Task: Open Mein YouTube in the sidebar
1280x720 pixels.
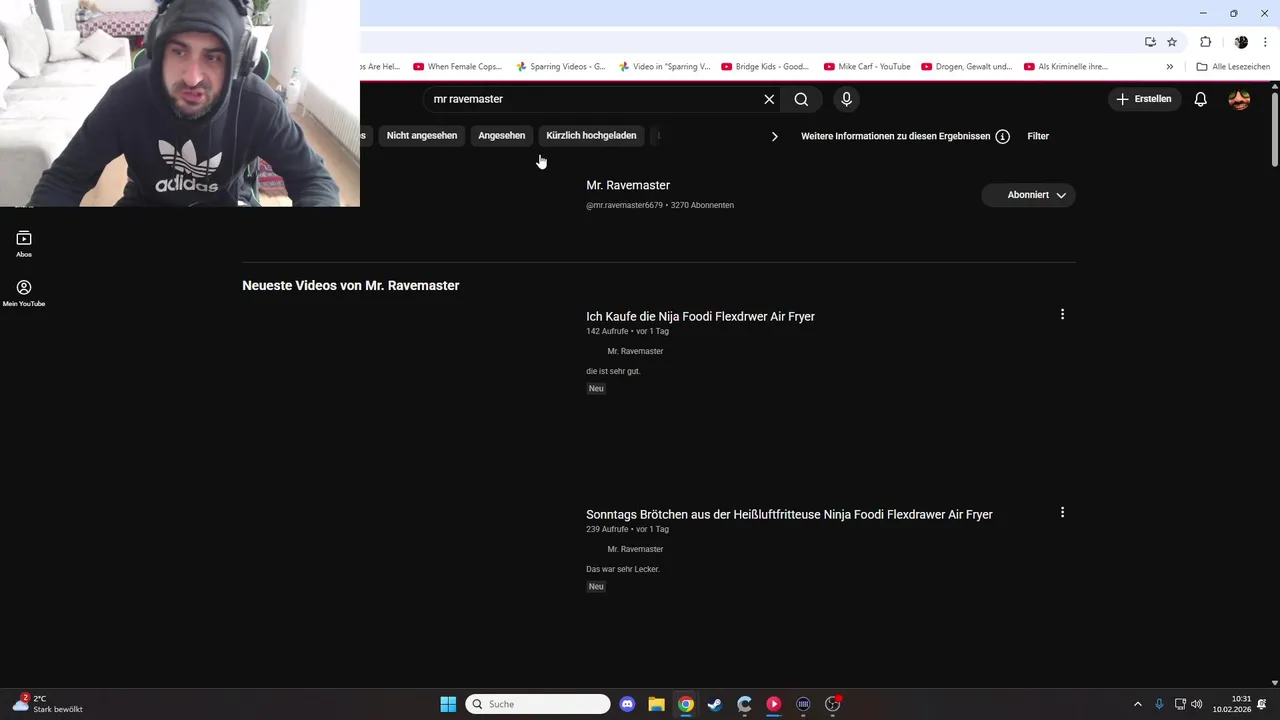Action: point(24,293)
